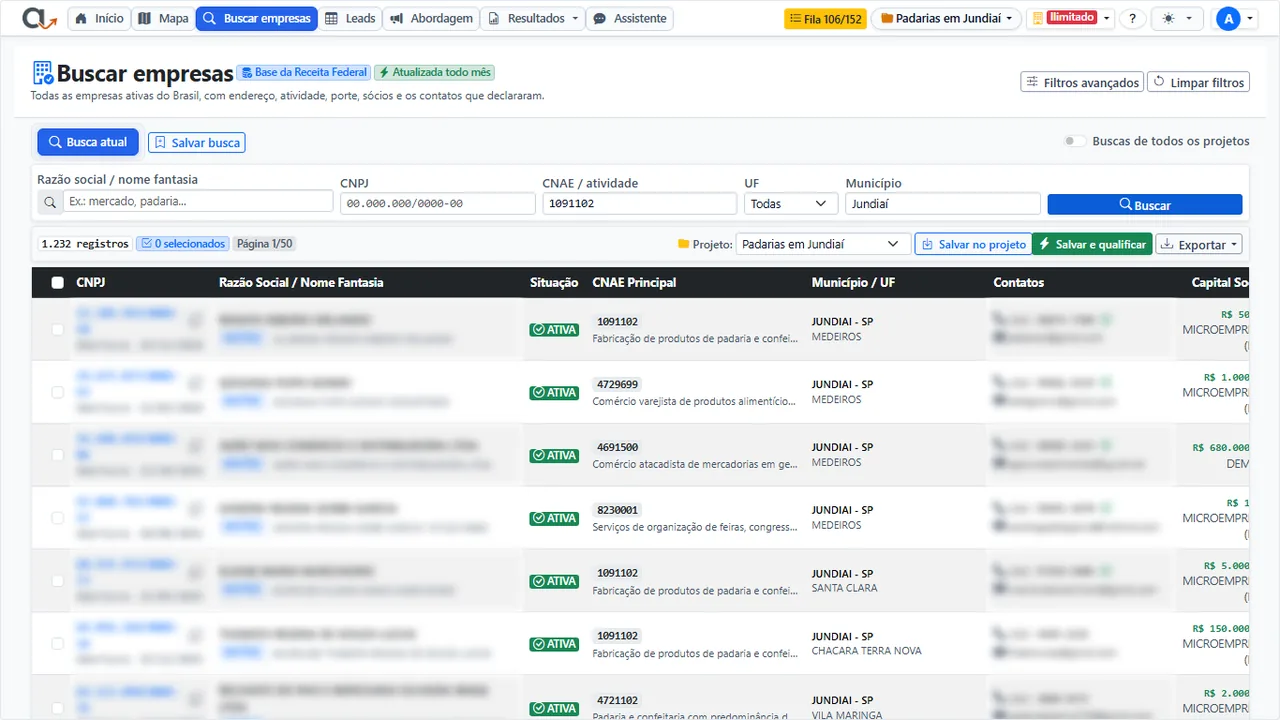Expand the Resultados menu dropdown
This screenshot has width=1280, height=720.
pyautogui.click(x=532, y=18)
